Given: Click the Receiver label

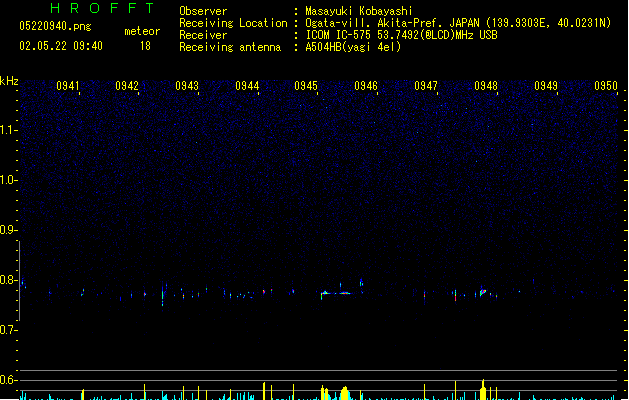Looking at the screenshot, I should coord(203,35).
